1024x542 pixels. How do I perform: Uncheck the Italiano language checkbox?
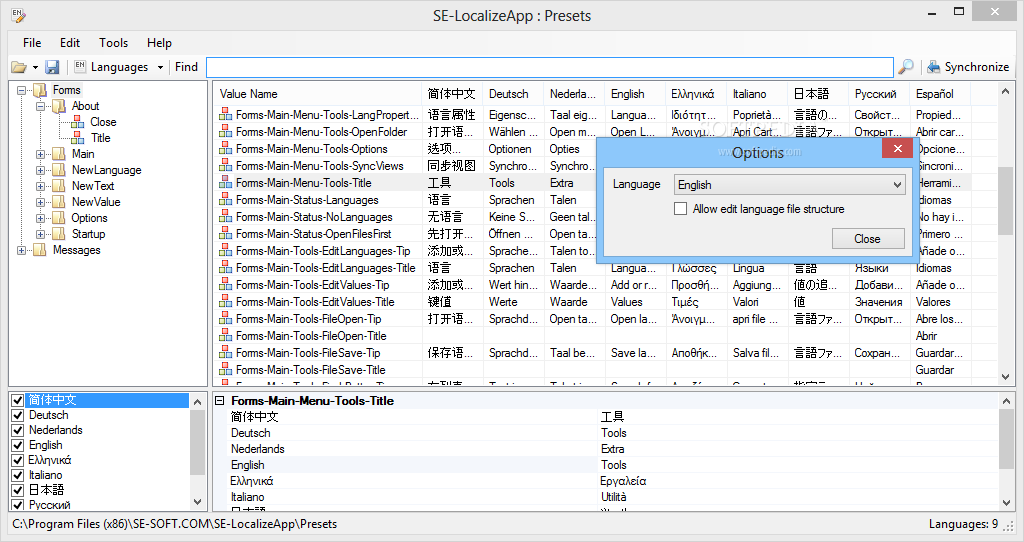tap(18, 475)
